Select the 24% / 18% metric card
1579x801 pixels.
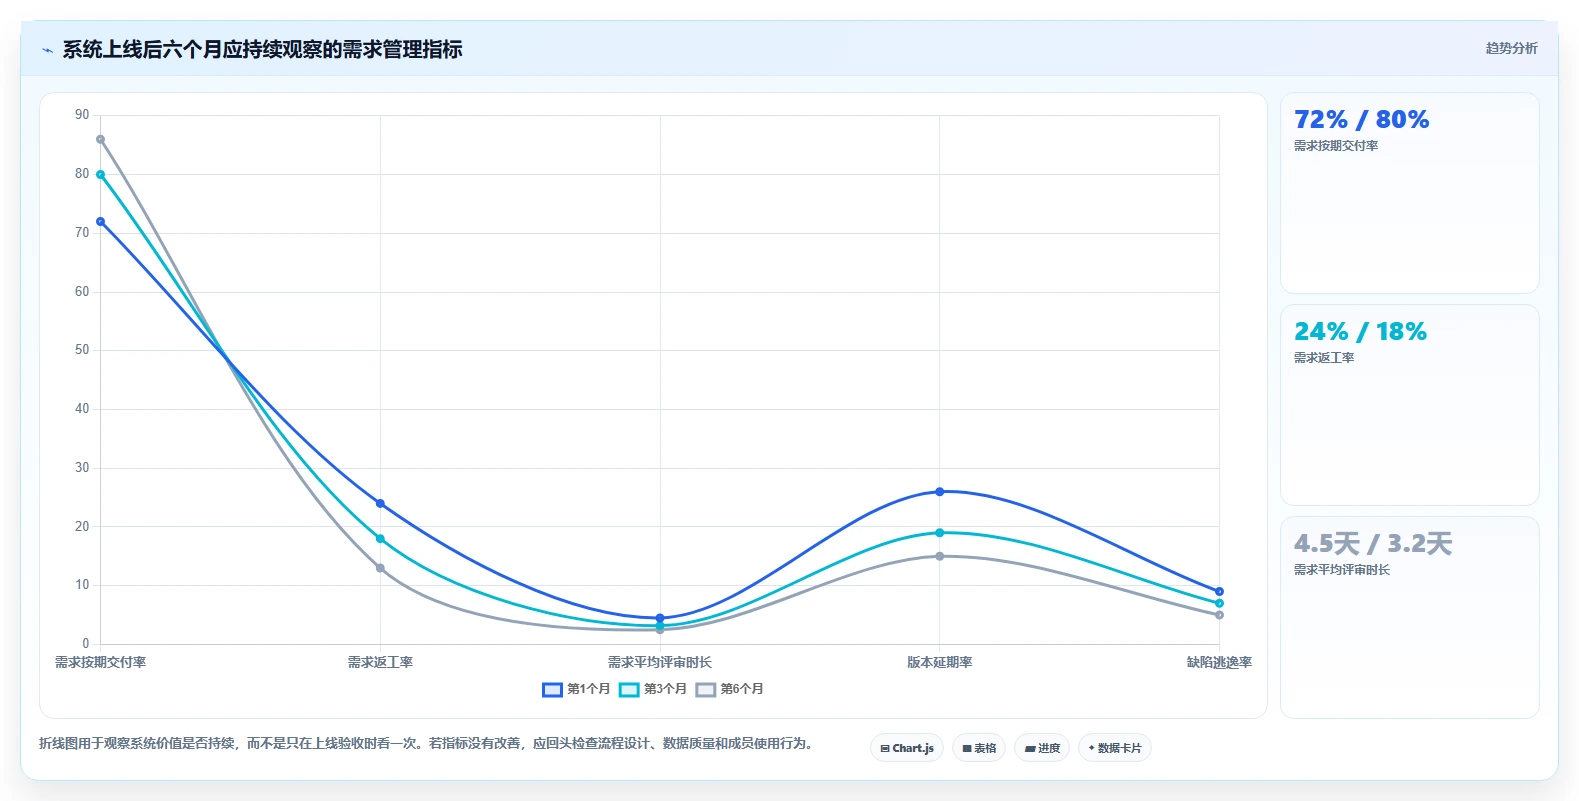[x=1409, y=405]
